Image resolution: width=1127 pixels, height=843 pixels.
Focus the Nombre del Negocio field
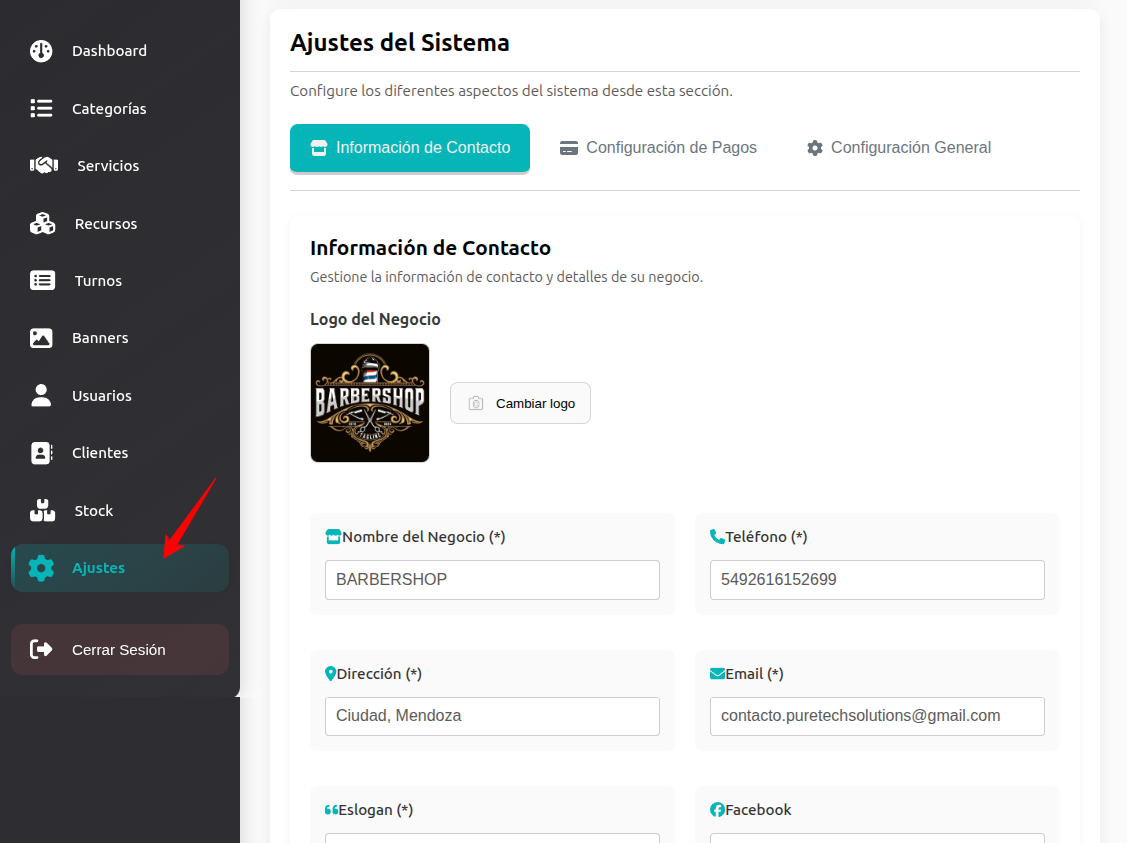492,580
